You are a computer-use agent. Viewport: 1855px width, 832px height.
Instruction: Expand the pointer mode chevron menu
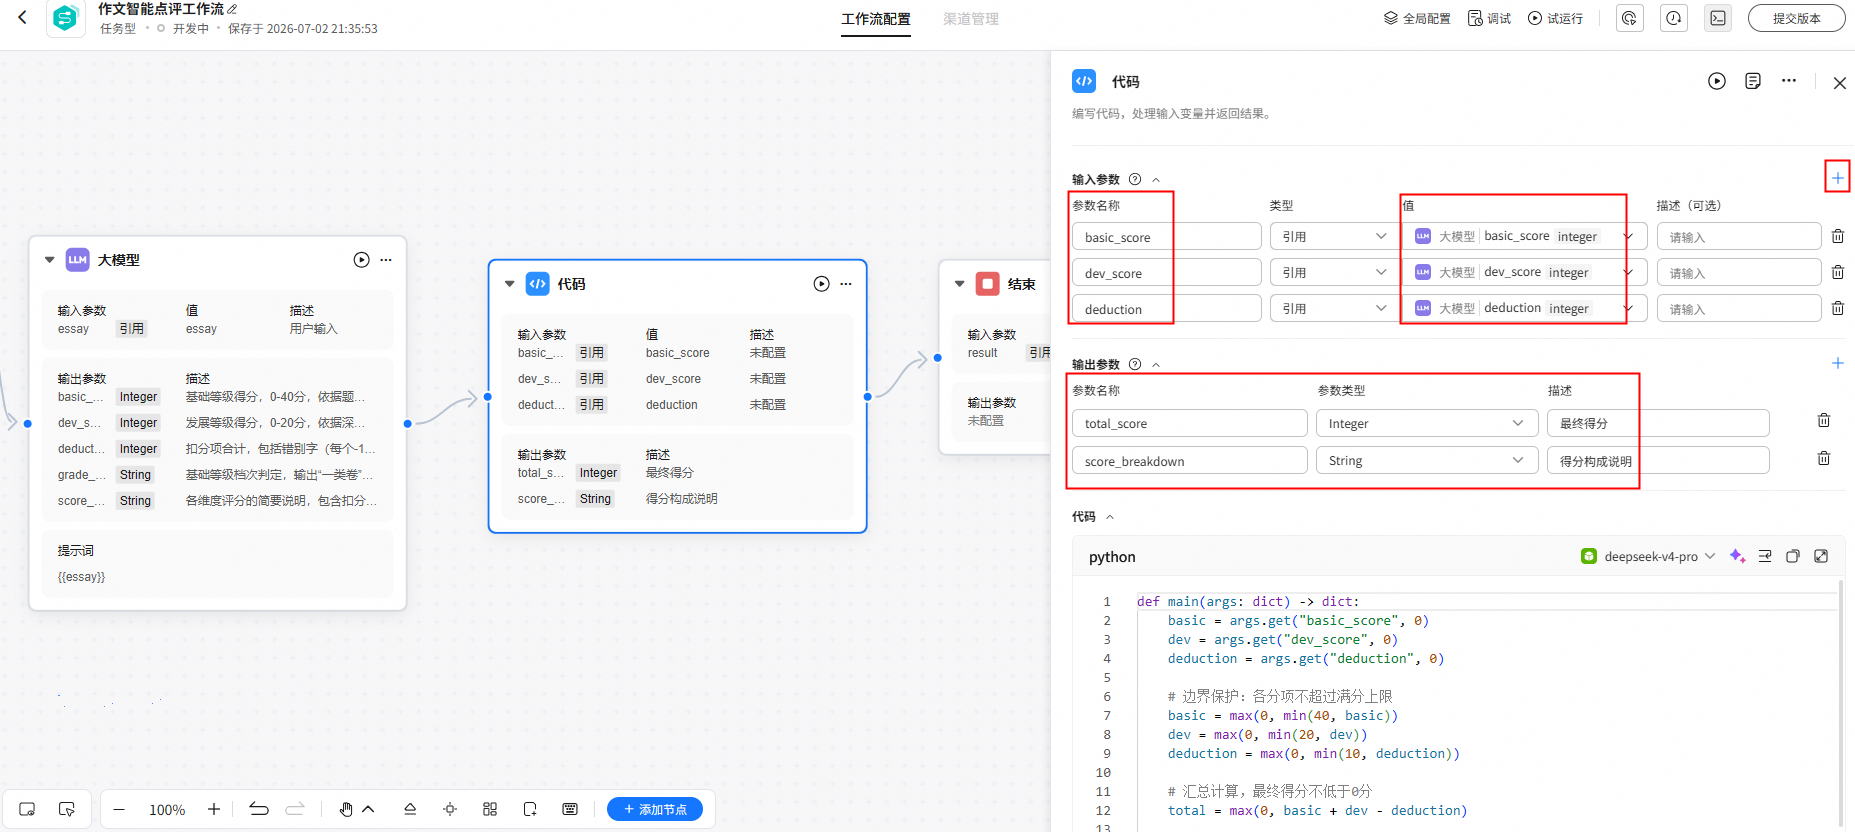click(368, 809)
